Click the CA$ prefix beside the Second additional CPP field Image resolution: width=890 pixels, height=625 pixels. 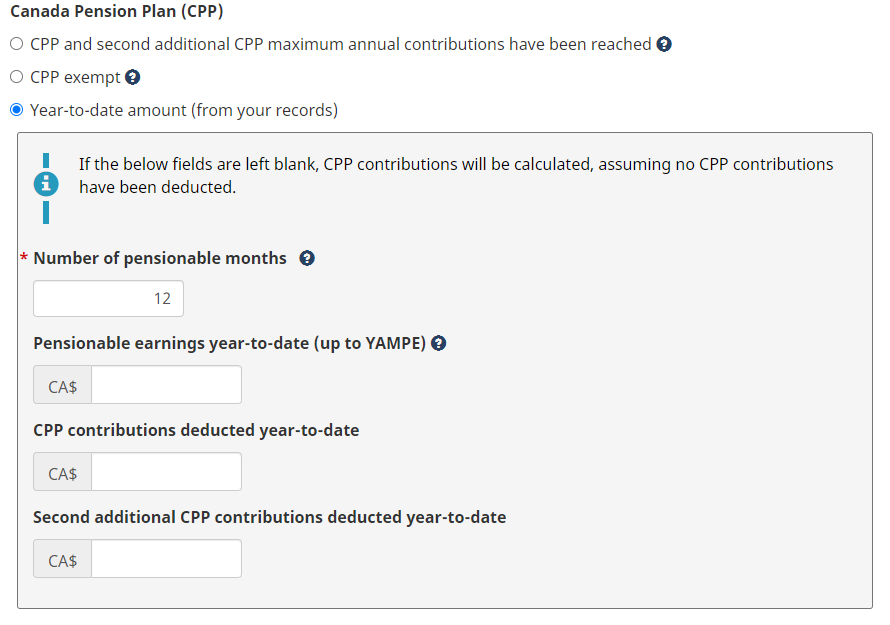(x=62, y=559)
